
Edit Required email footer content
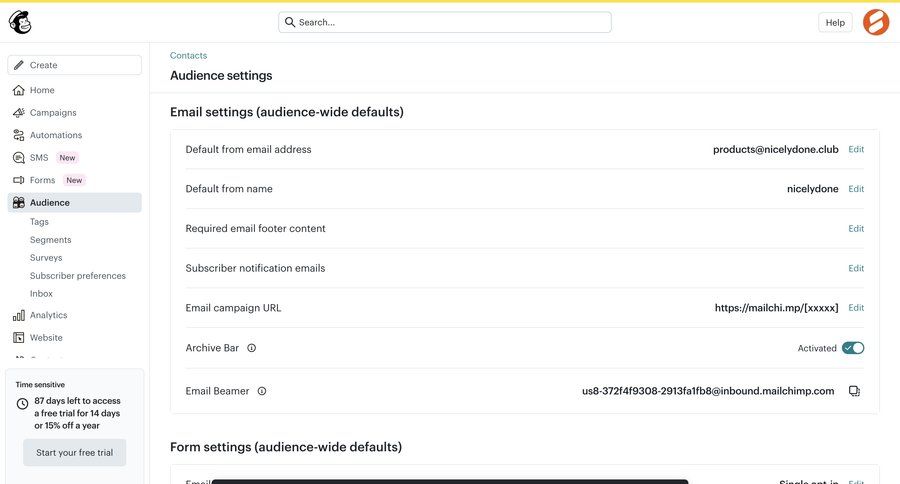(856, 229)
